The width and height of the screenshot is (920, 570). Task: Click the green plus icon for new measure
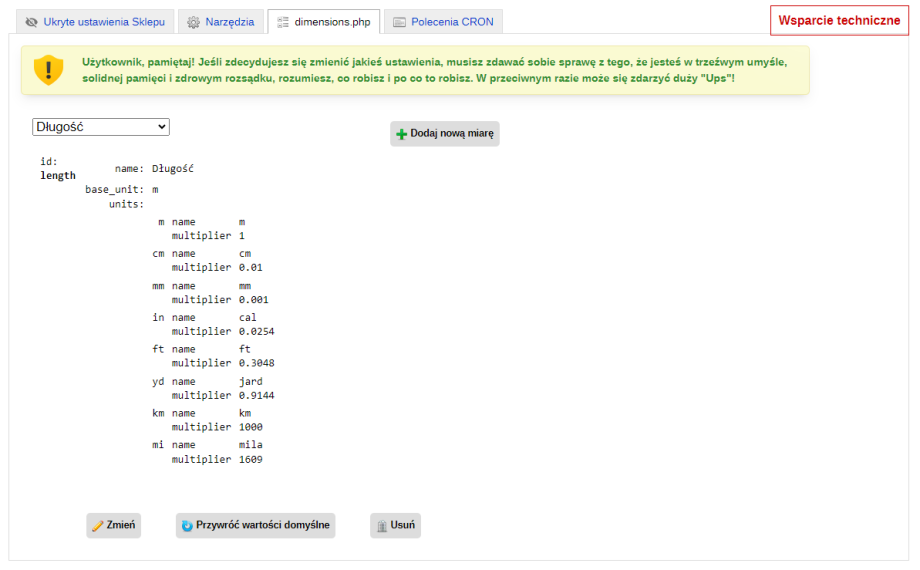coord(402,134)
